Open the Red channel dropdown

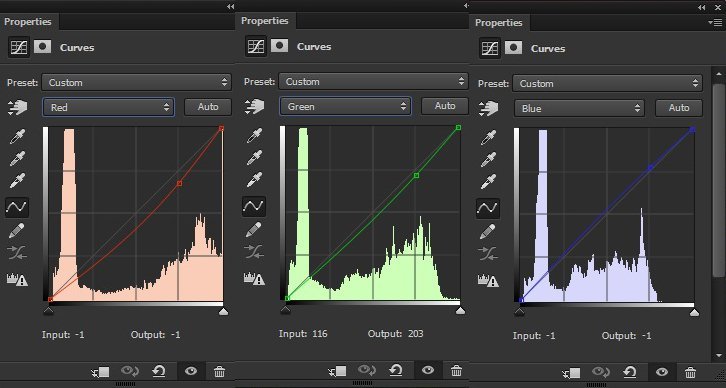pyautogui.click(x=108, y=107)
